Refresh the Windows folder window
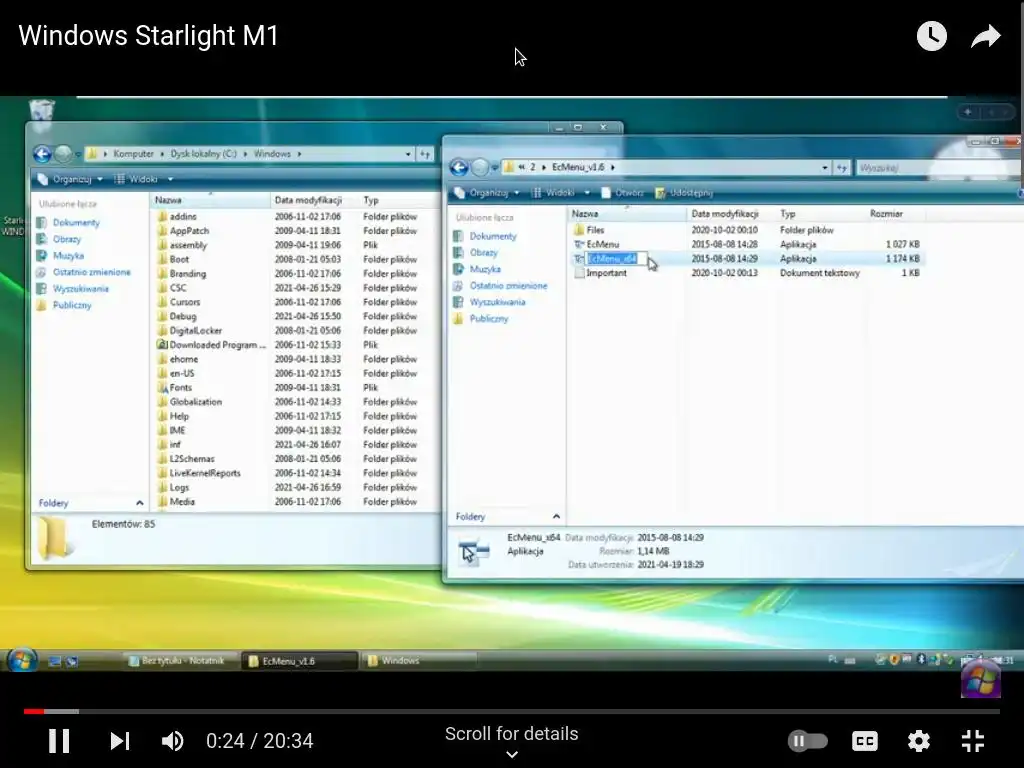1024x768 pixels. point(425,154)
